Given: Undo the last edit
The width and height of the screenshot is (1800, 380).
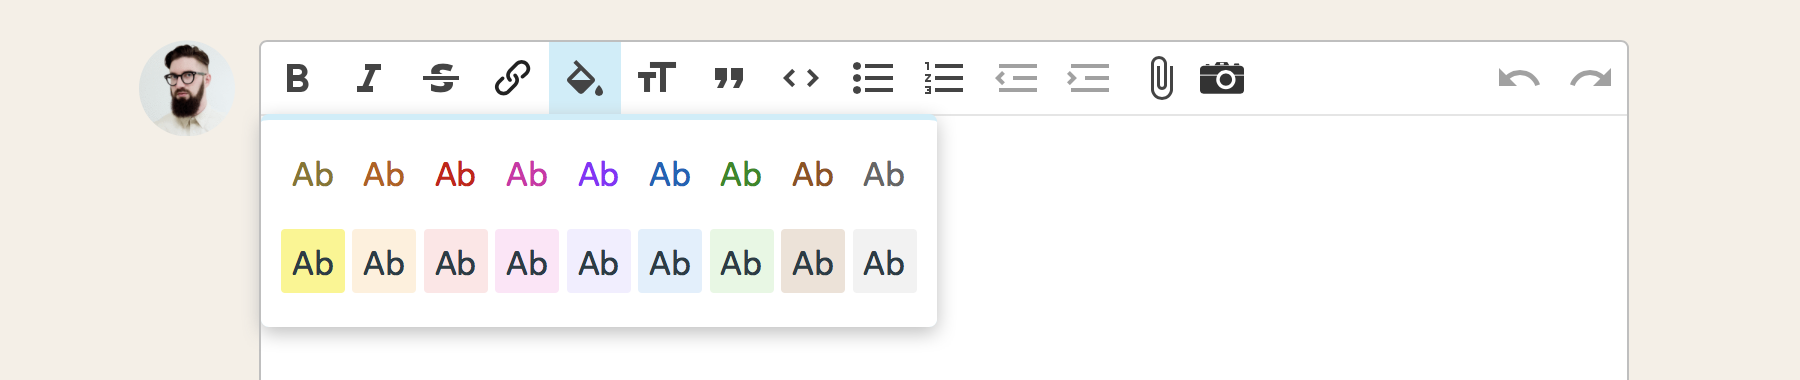Looking at the screenshot, I should 1519,78.
